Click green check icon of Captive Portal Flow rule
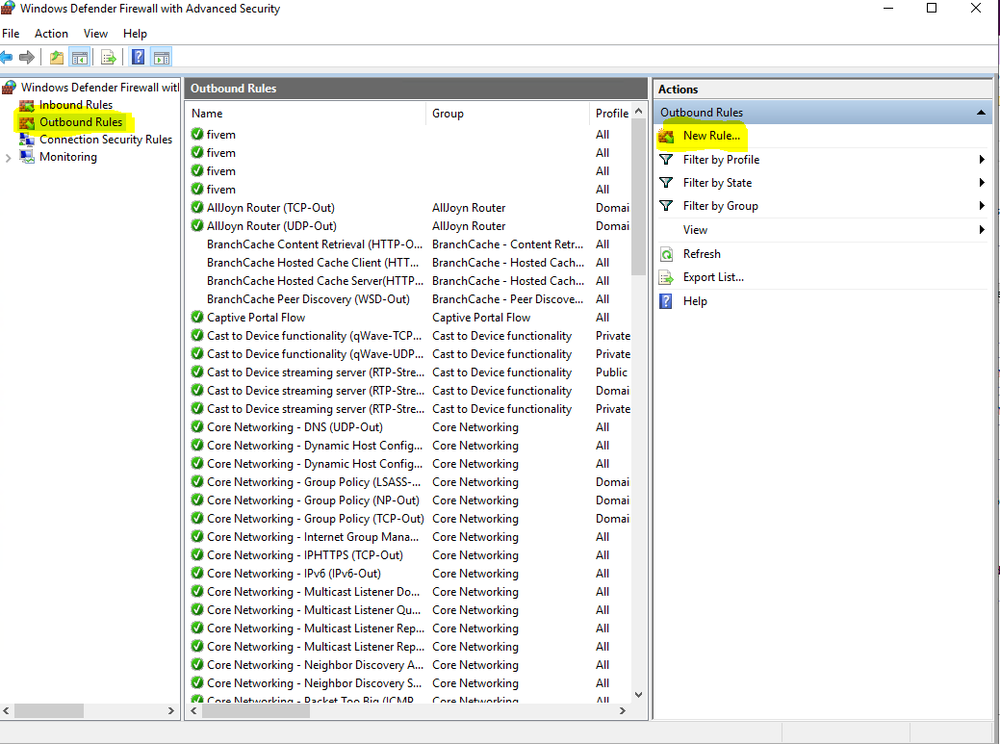1000x744 pixels. (197, 317)
